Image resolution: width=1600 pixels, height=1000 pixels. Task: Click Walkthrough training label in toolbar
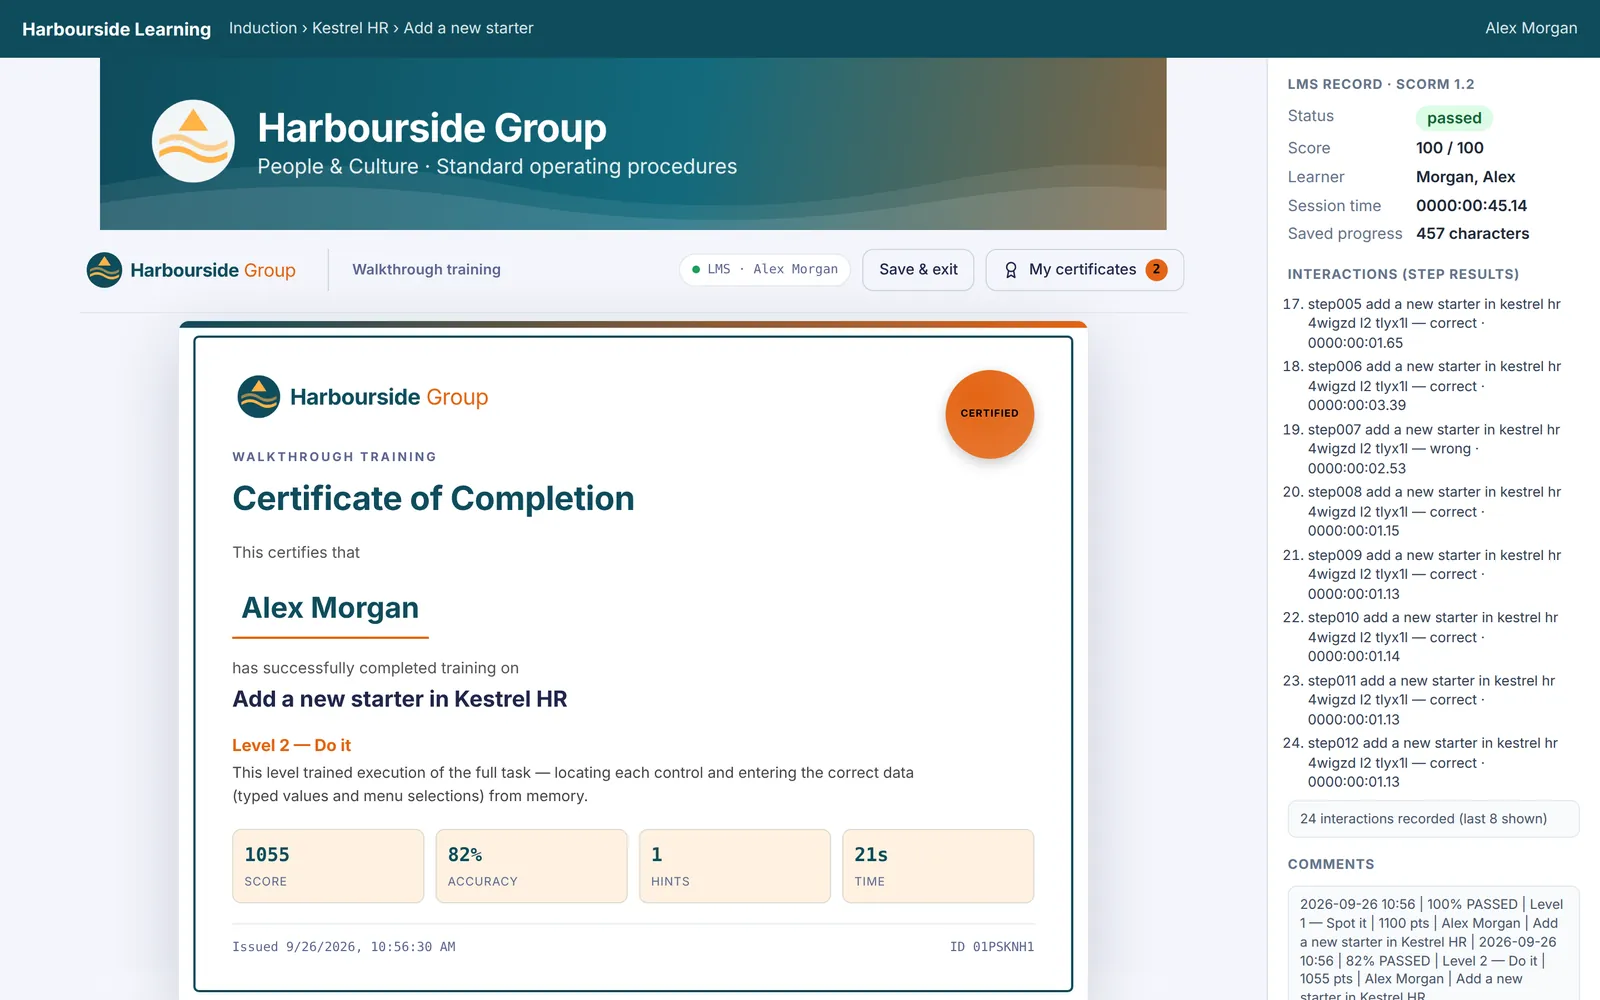[x=426, y=270]
